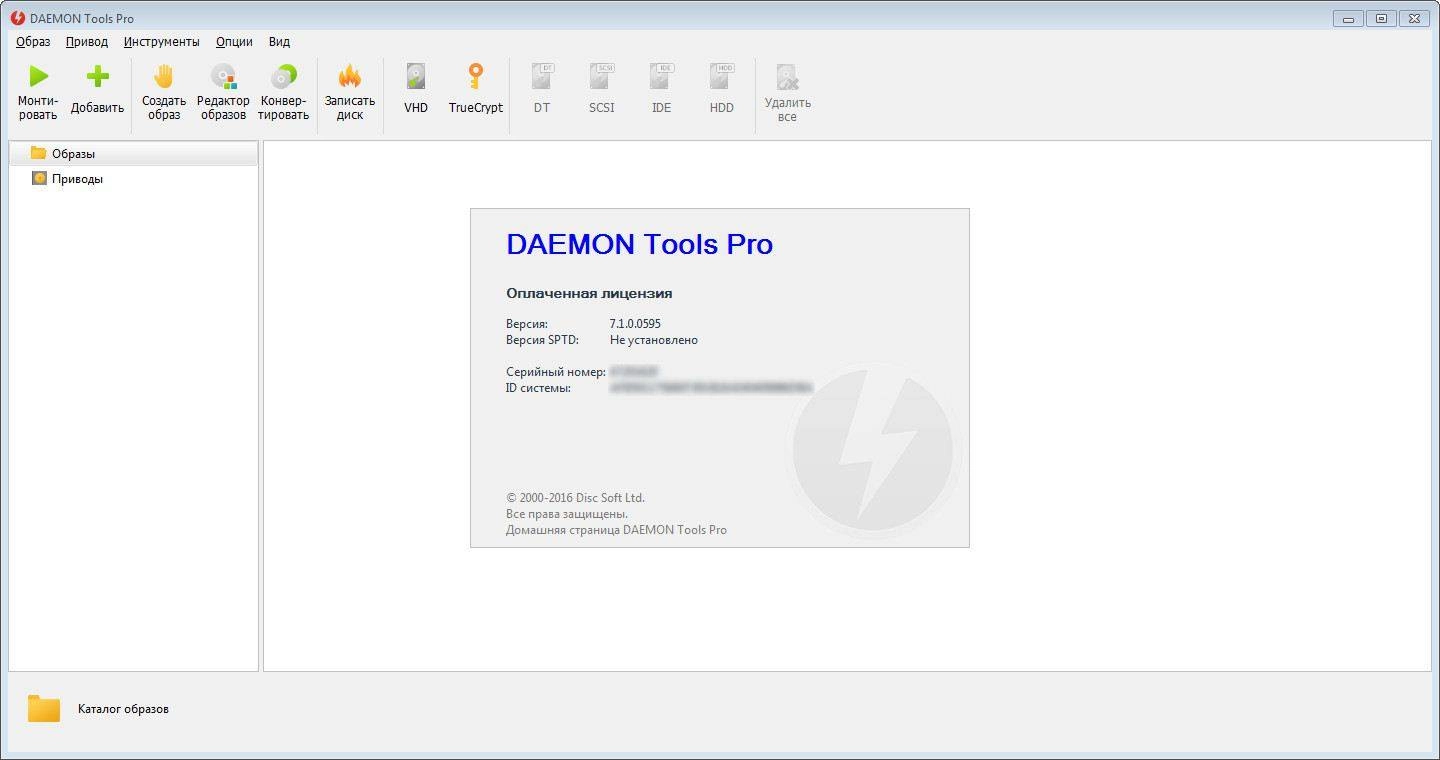Click the DAEMON Tools Pro blue title
The image size is (1440, 760).
point(639,244)
